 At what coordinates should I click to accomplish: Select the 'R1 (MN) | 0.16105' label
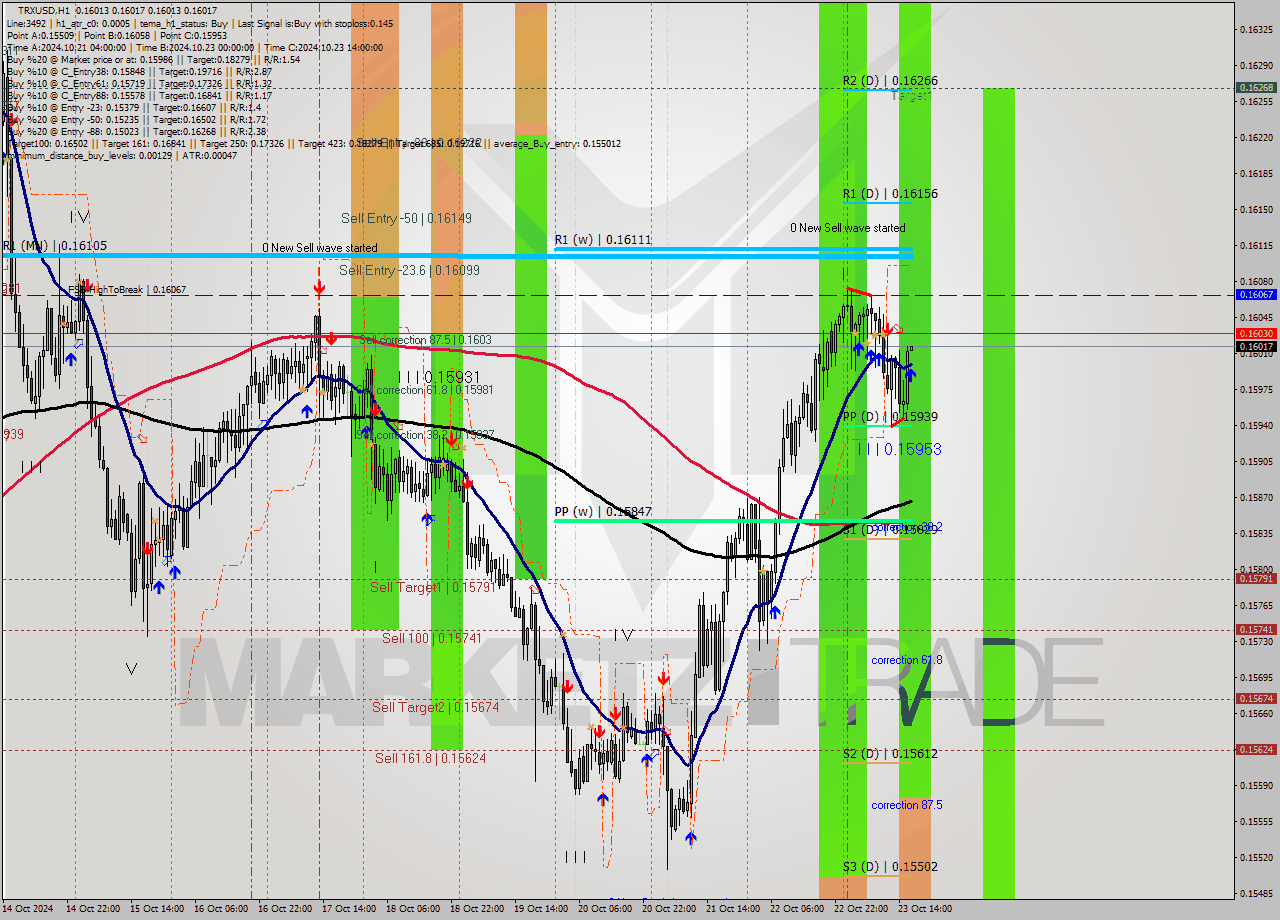(x=55, y=246)
